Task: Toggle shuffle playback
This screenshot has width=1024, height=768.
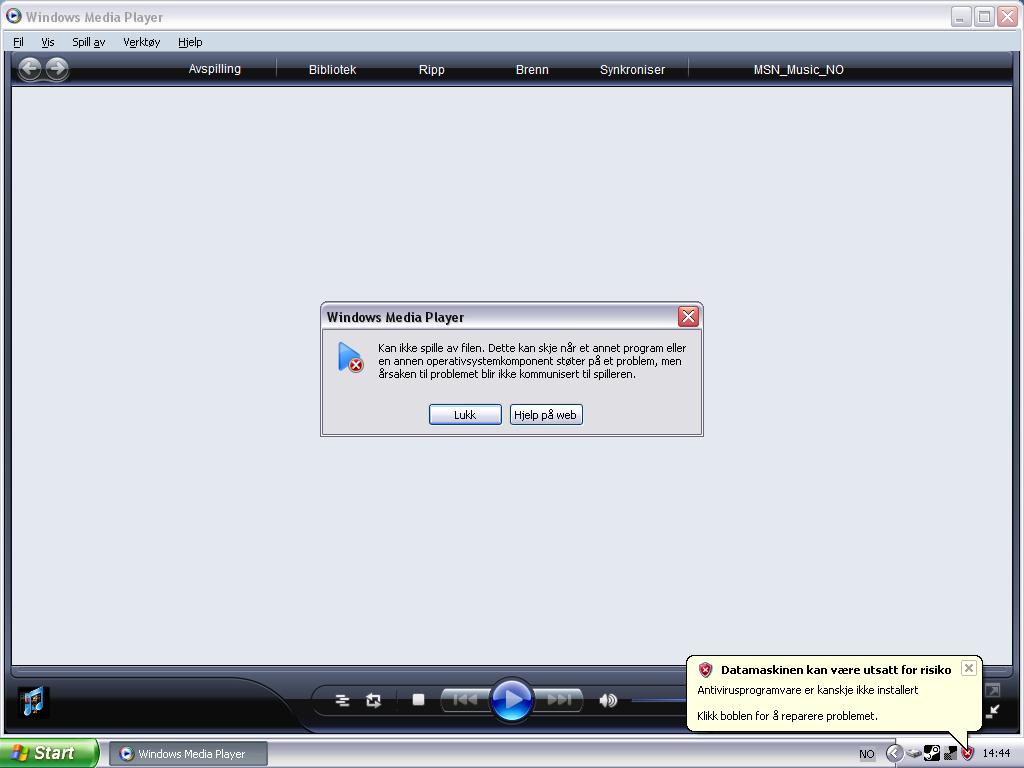Action: 342,701
